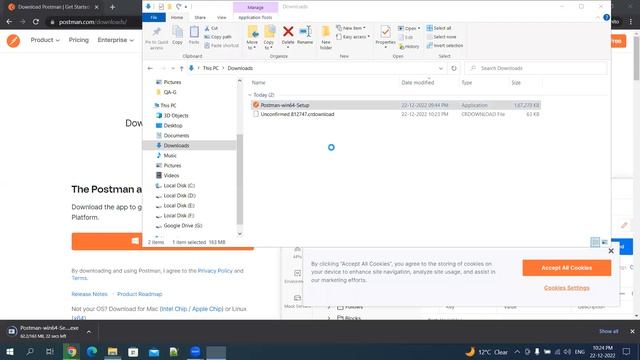Click the Cut scissors button
640x360 pixels.
[211, 28]
